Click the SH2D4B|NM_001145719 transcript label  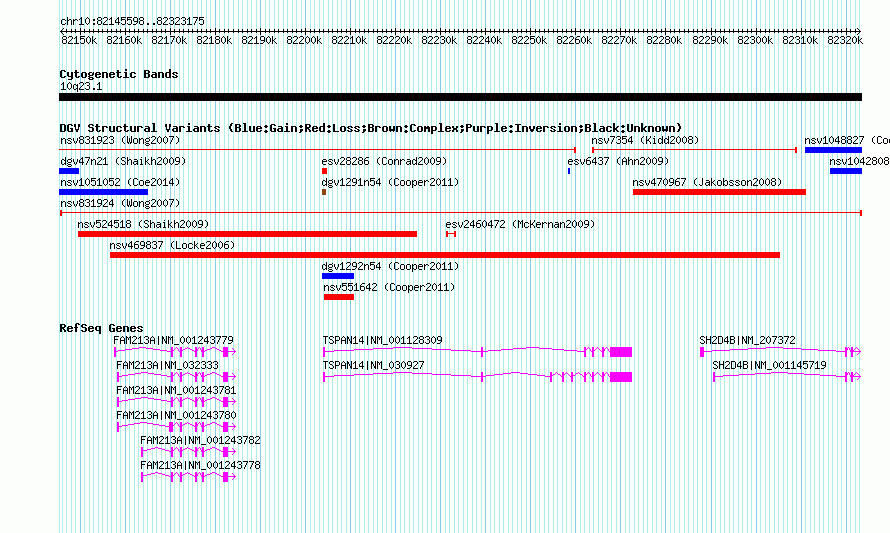[x=769, y=365]
